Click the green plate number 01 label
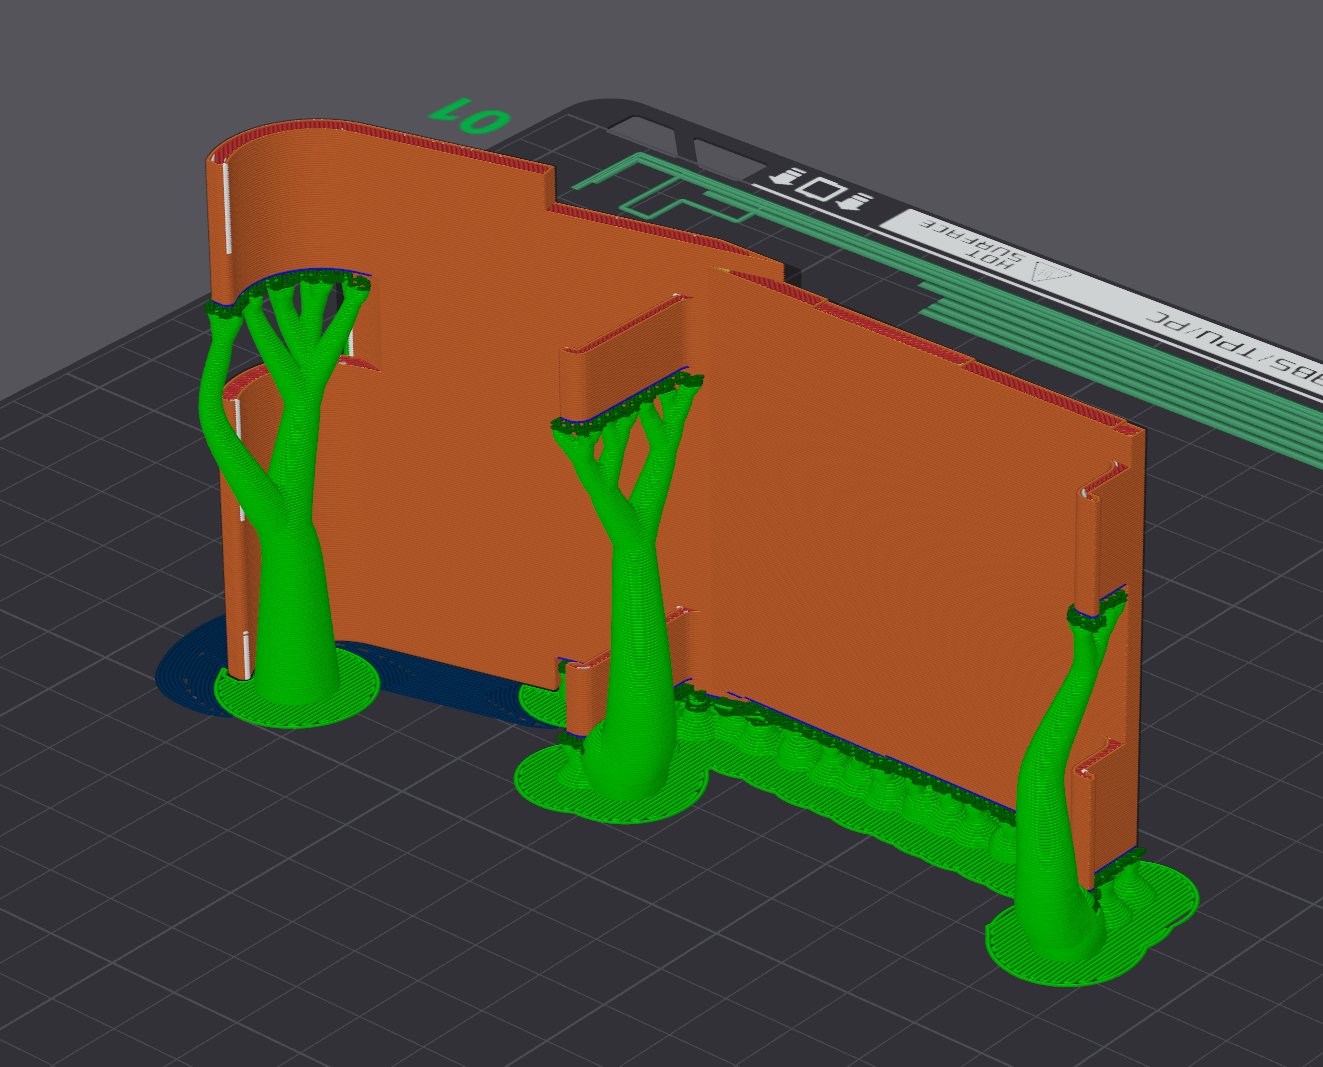This screenshot has height=1067, width=1323. pos(470,115)
